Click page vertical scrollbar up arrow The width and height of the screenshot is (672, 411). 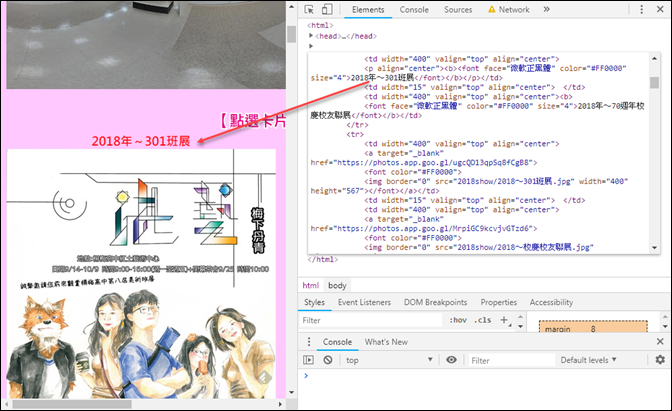pos(291,7)
